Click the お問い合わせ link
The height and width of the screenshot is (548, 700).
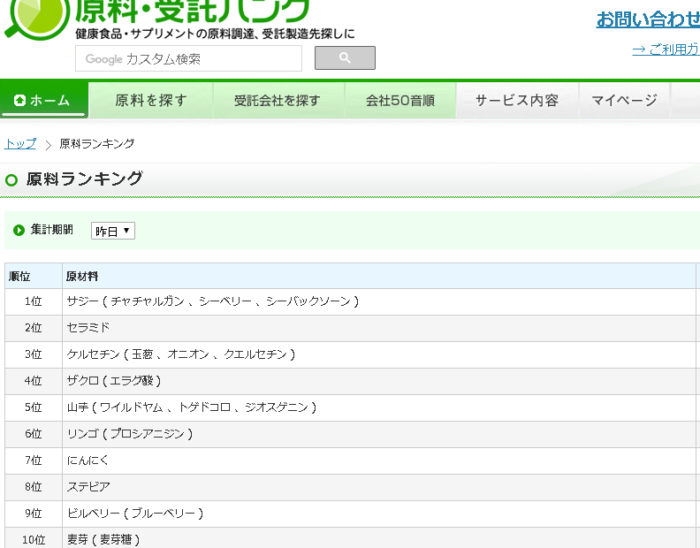tap(647, 19)
